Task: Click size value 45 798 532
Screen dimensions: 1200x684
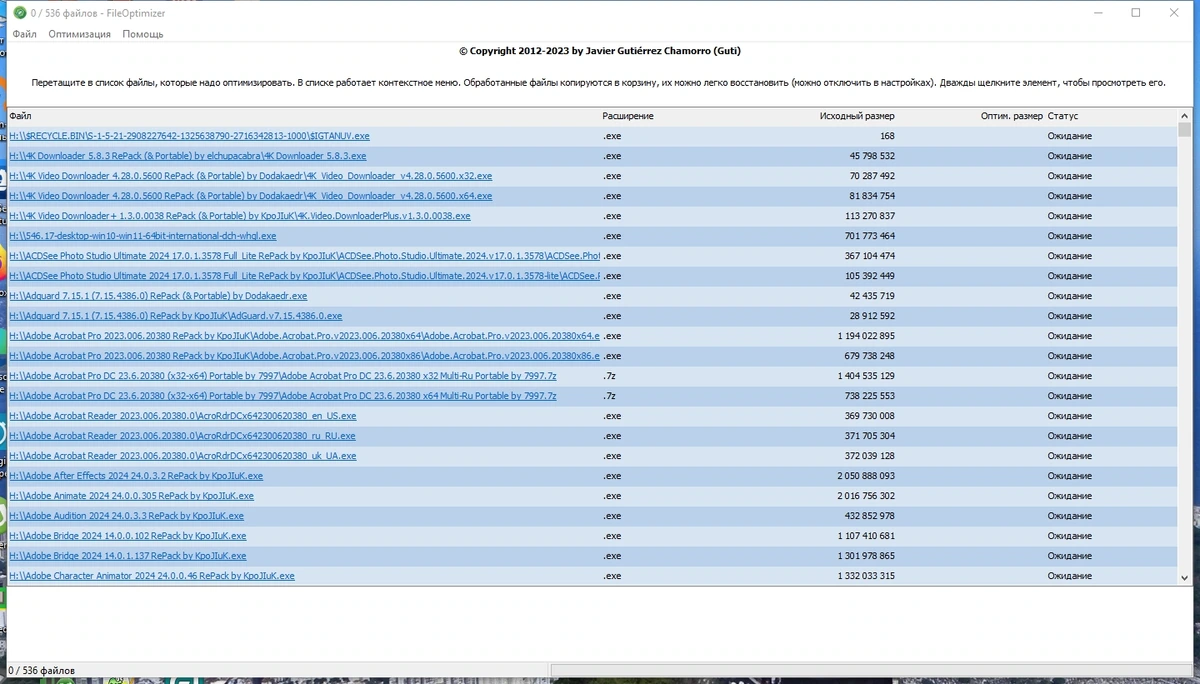Action: (872, 156)
